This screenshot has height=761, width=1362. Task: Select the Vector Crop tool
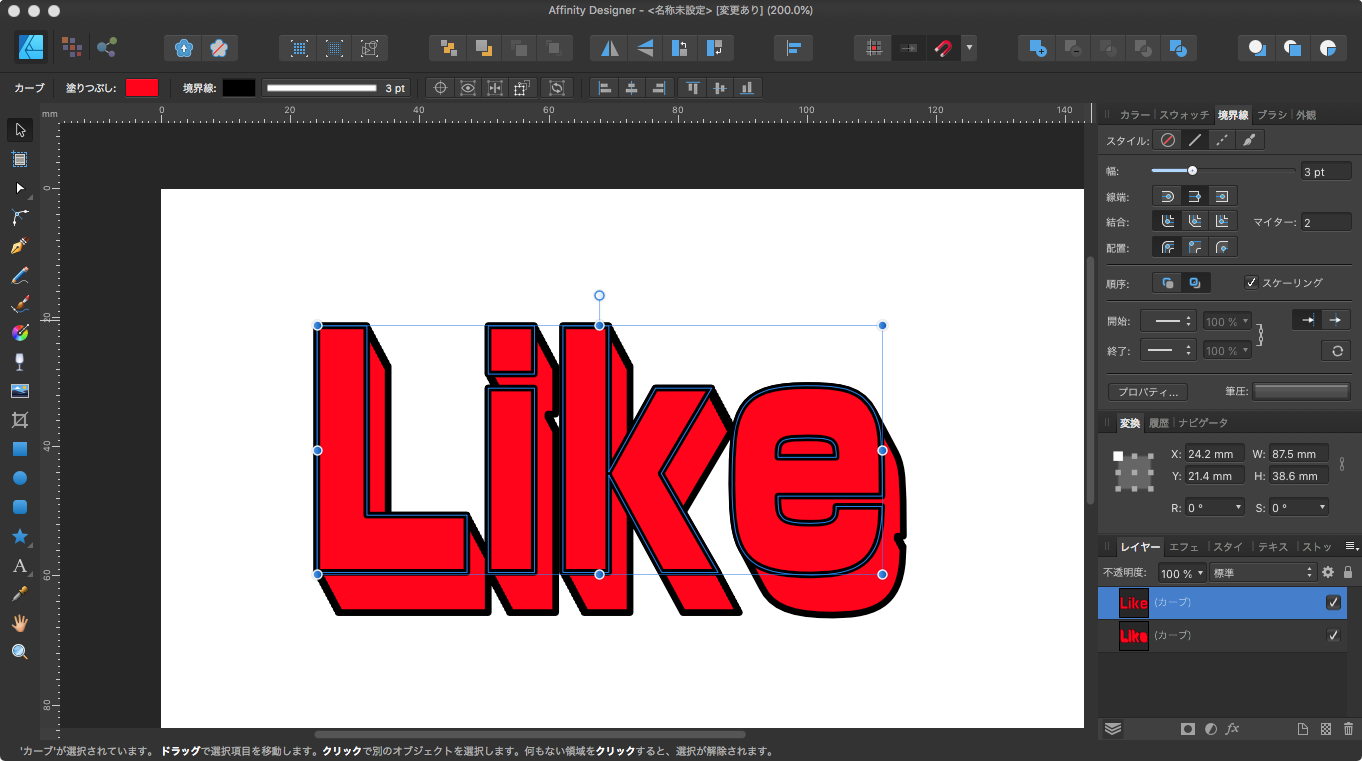coord(19,420)
